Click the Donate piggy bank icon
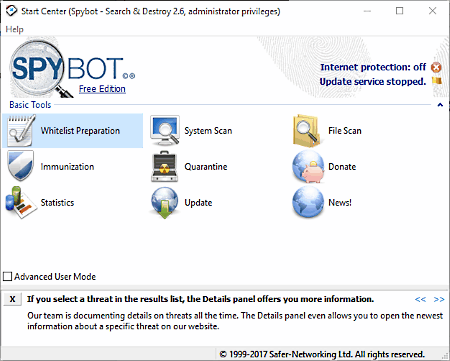The height and width of the screenshot is (361, 450). 309,167
